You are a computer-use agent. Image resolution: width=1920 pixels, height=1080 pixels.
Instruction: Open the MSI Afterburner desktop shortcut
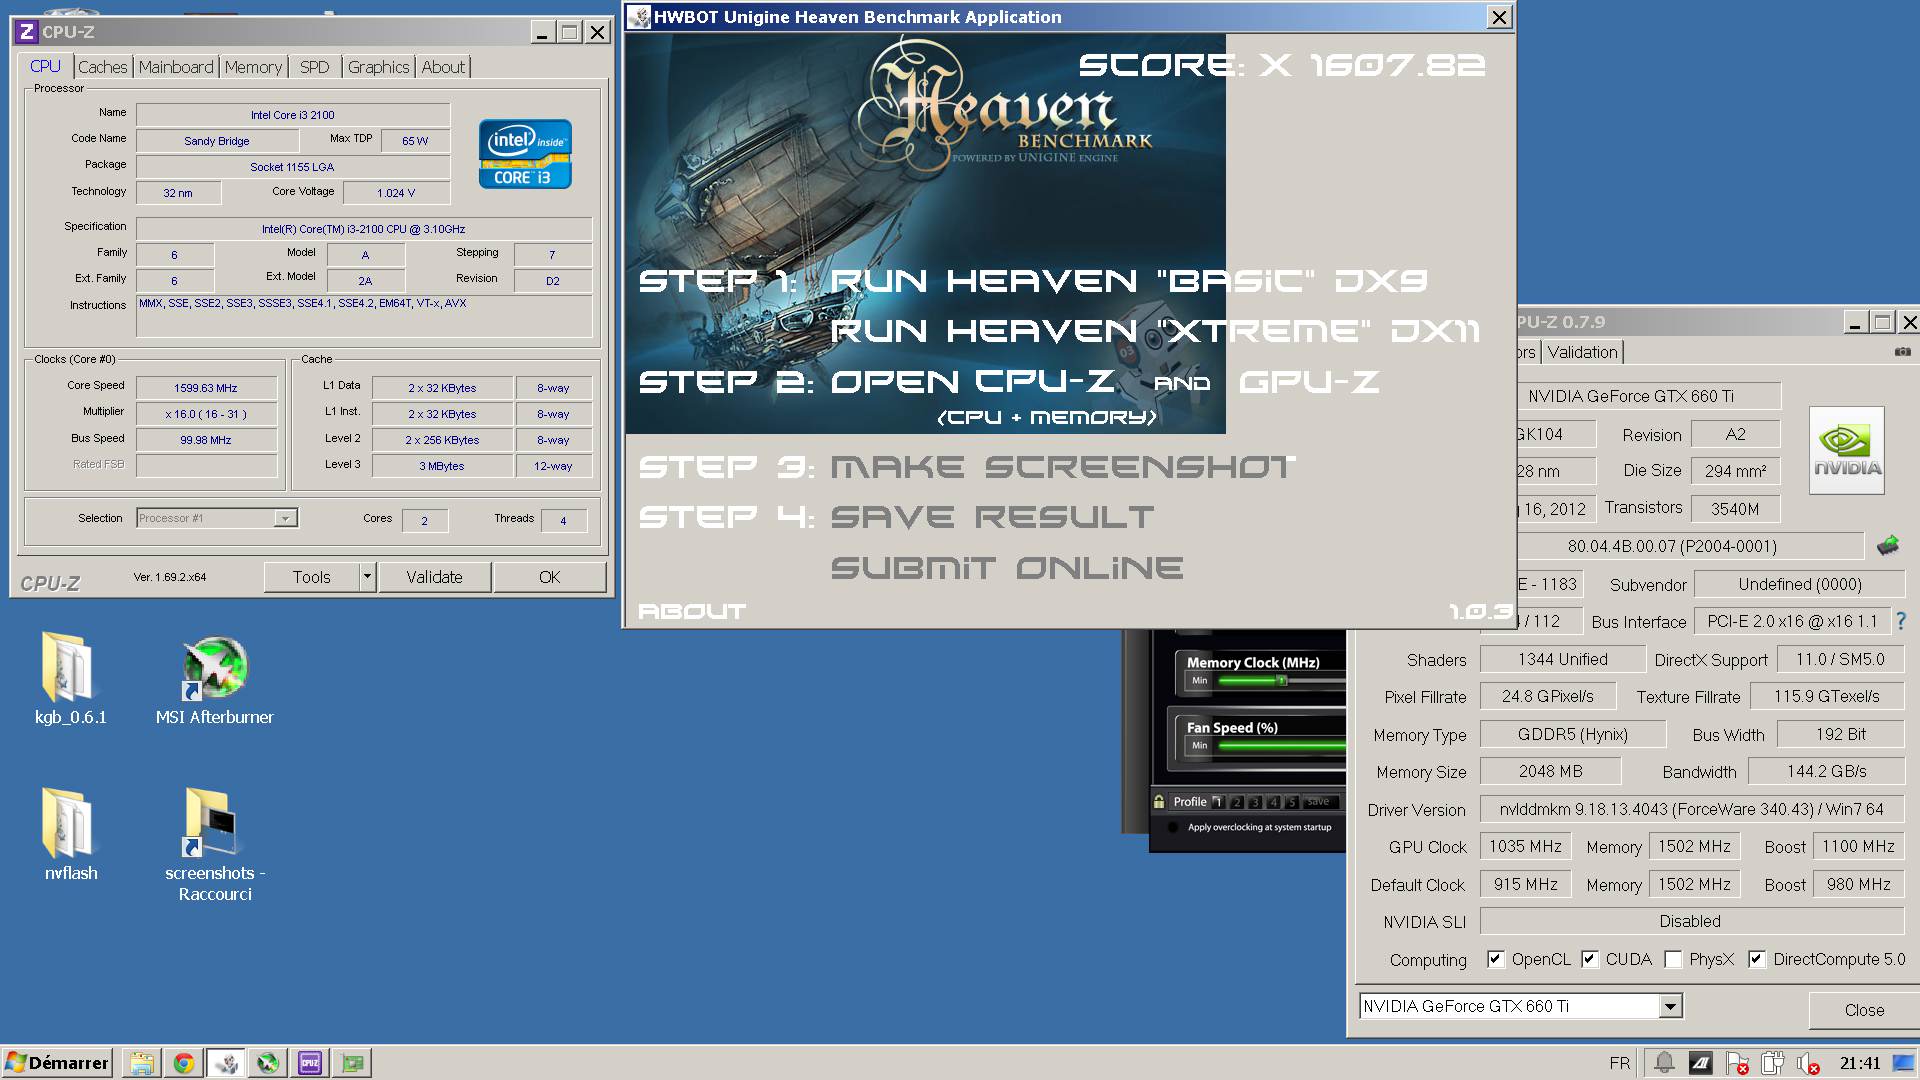point(214,667)
